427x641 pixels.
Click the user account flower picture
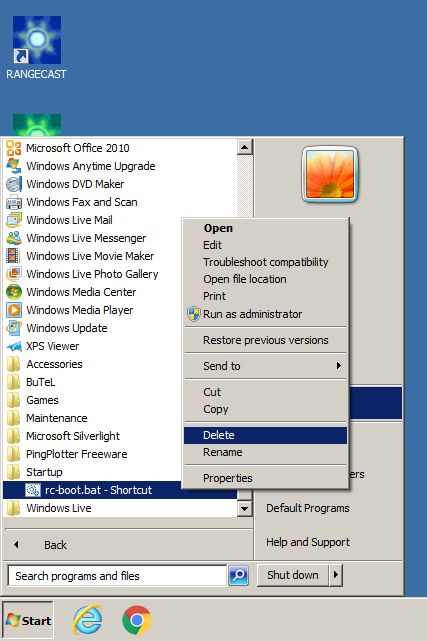click(330, 175)
